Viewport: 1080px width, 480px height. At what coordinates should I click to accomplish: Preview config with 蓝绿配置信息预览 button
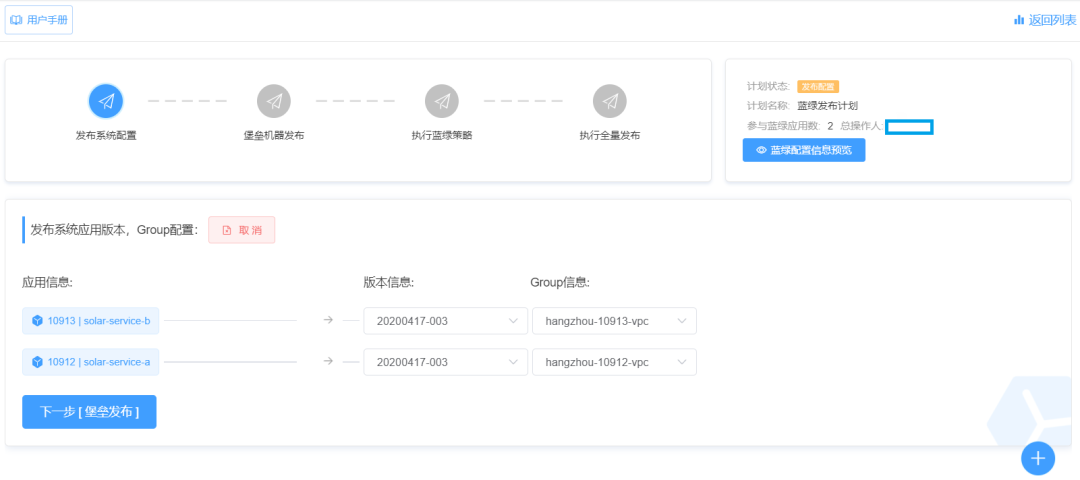(x=803, y=150)
